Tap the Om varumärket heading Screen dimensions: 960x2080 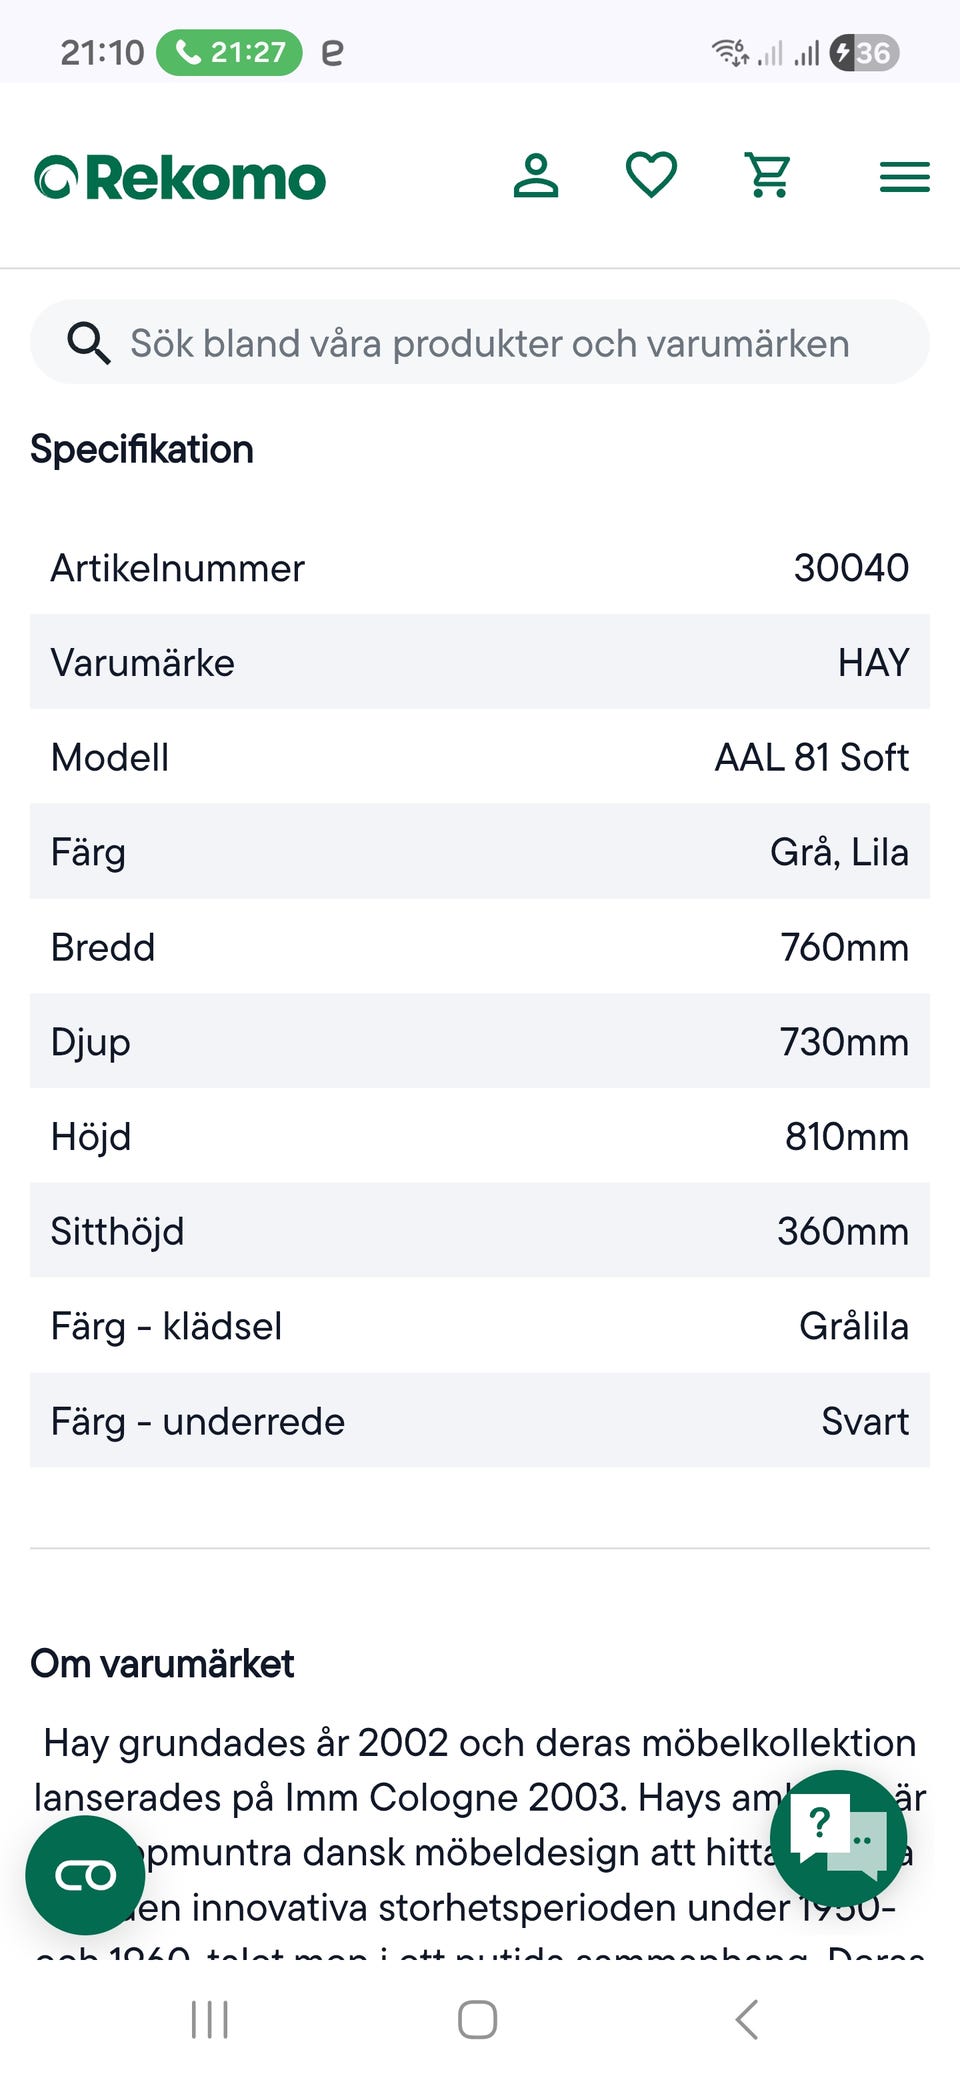pos(162,1664)
